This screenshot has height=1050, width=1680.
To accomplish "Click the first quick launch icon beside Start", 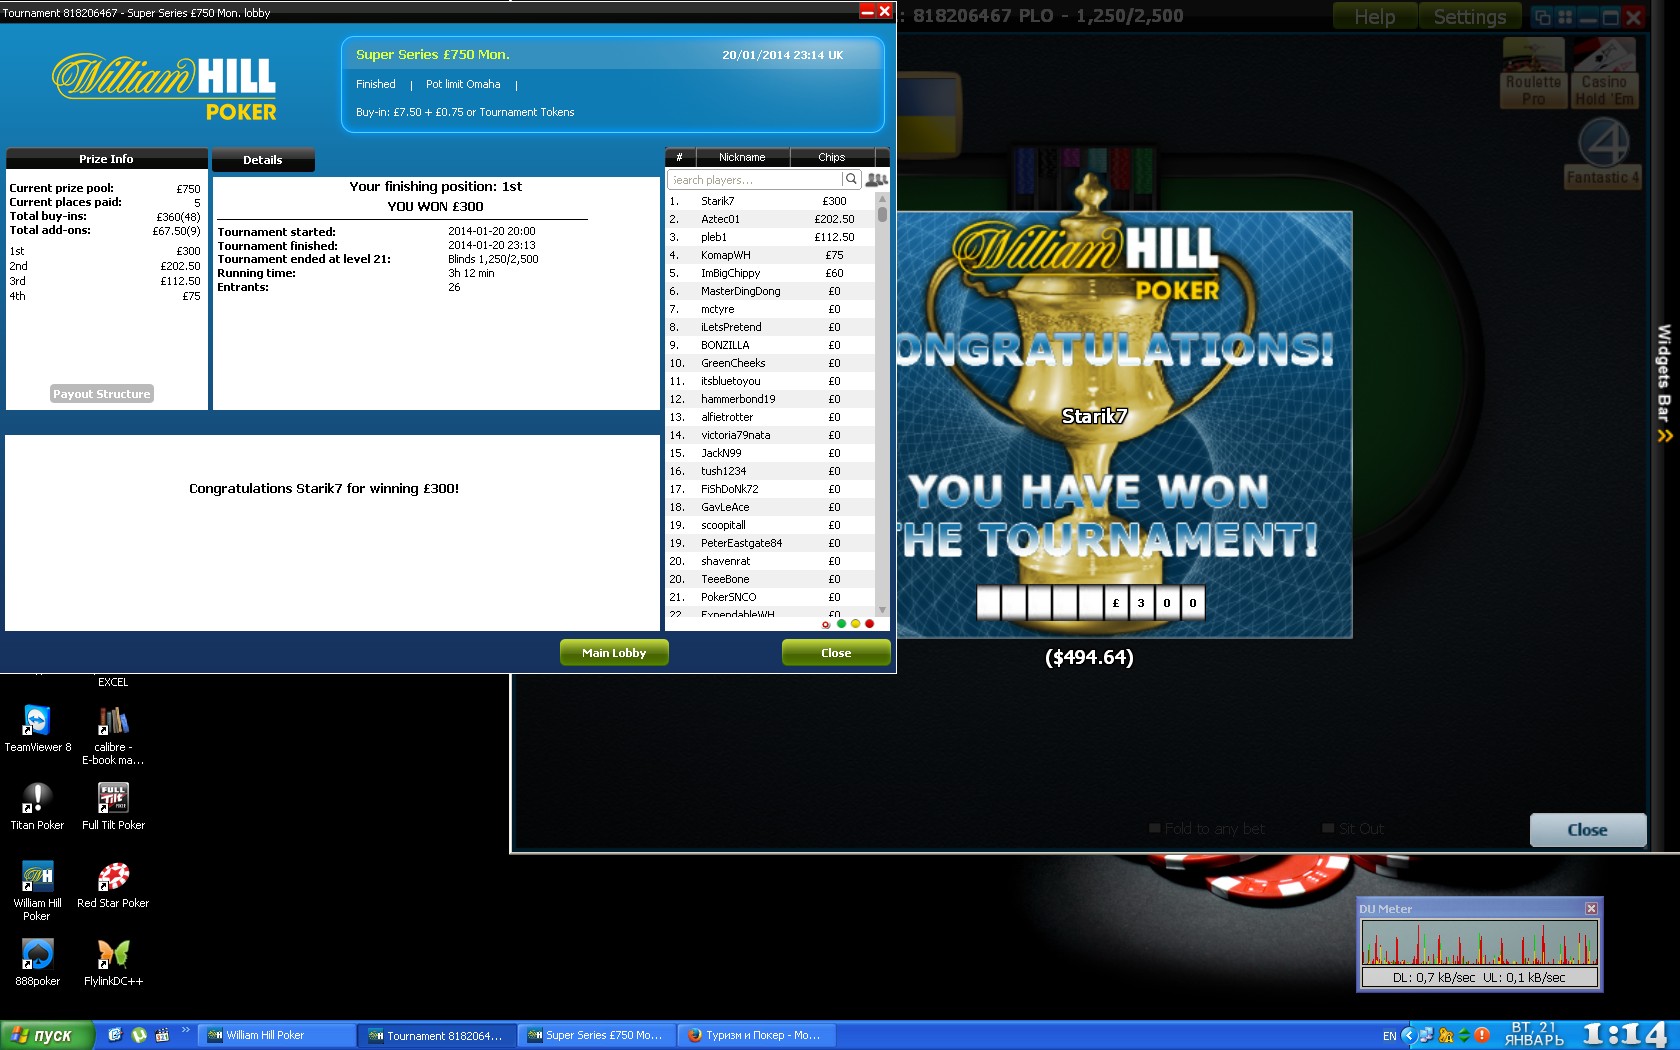I will click(x=115, y=1035).
